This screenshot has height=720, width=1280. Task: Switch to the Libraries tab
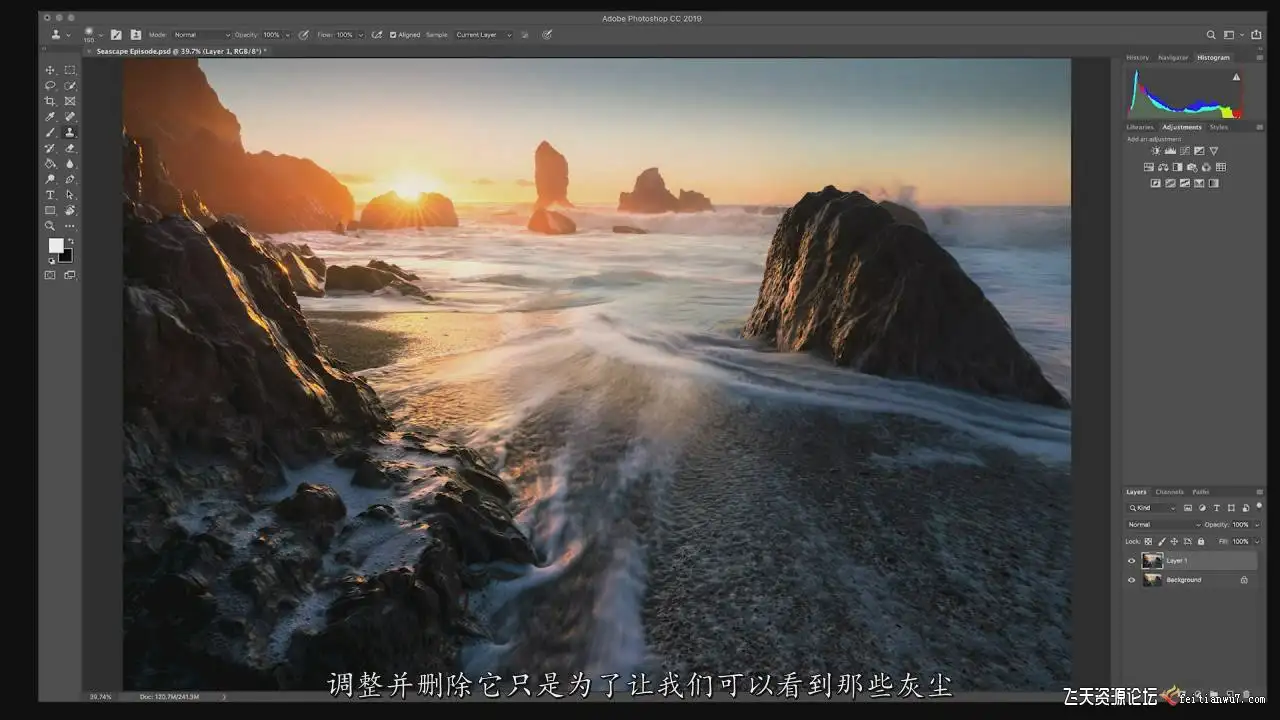[1140, 127]
